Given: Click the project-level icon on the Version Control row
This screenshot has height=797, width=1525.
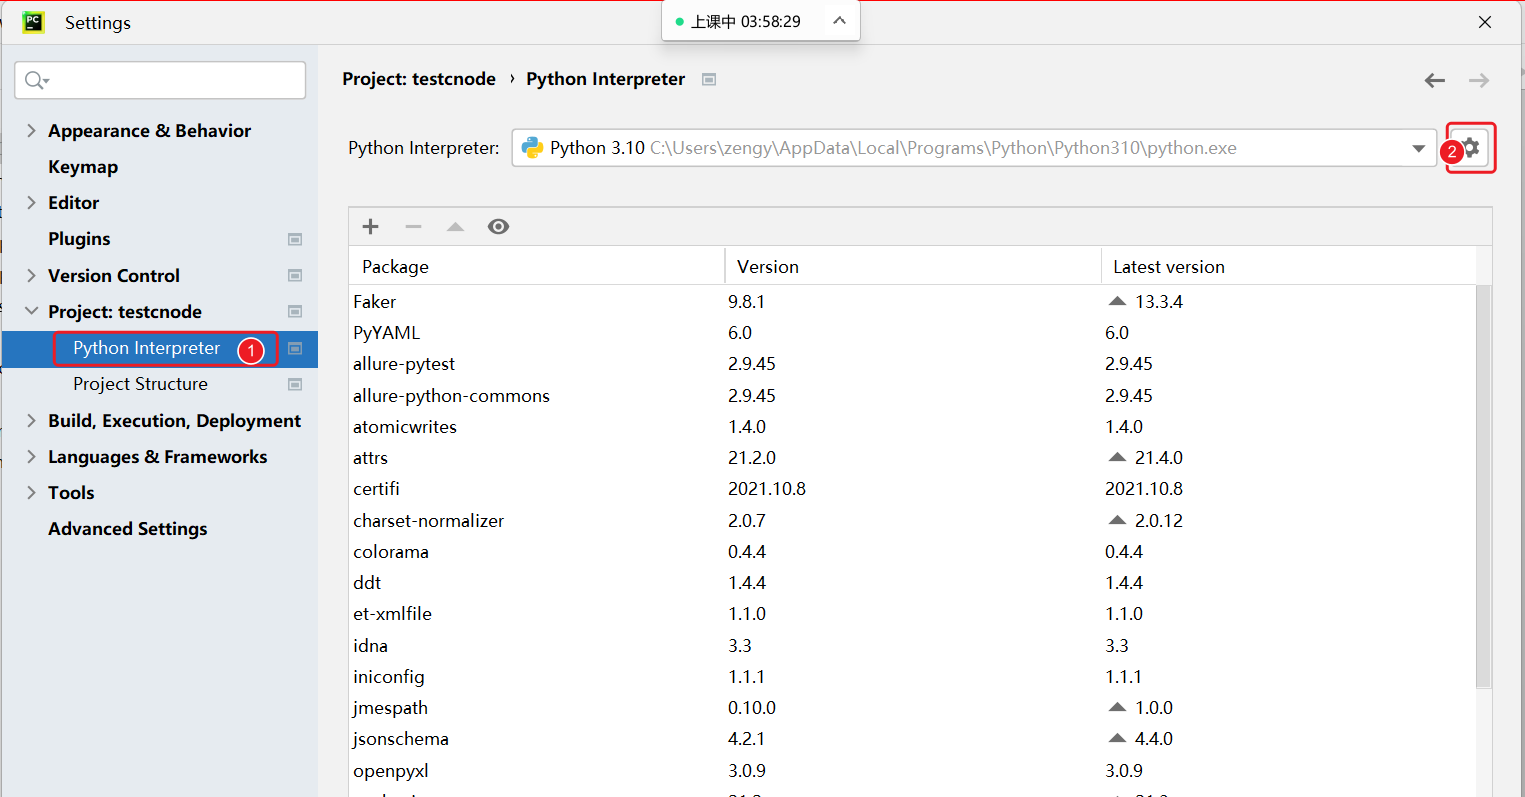Looking at the screenshot, I should point(295,275).
